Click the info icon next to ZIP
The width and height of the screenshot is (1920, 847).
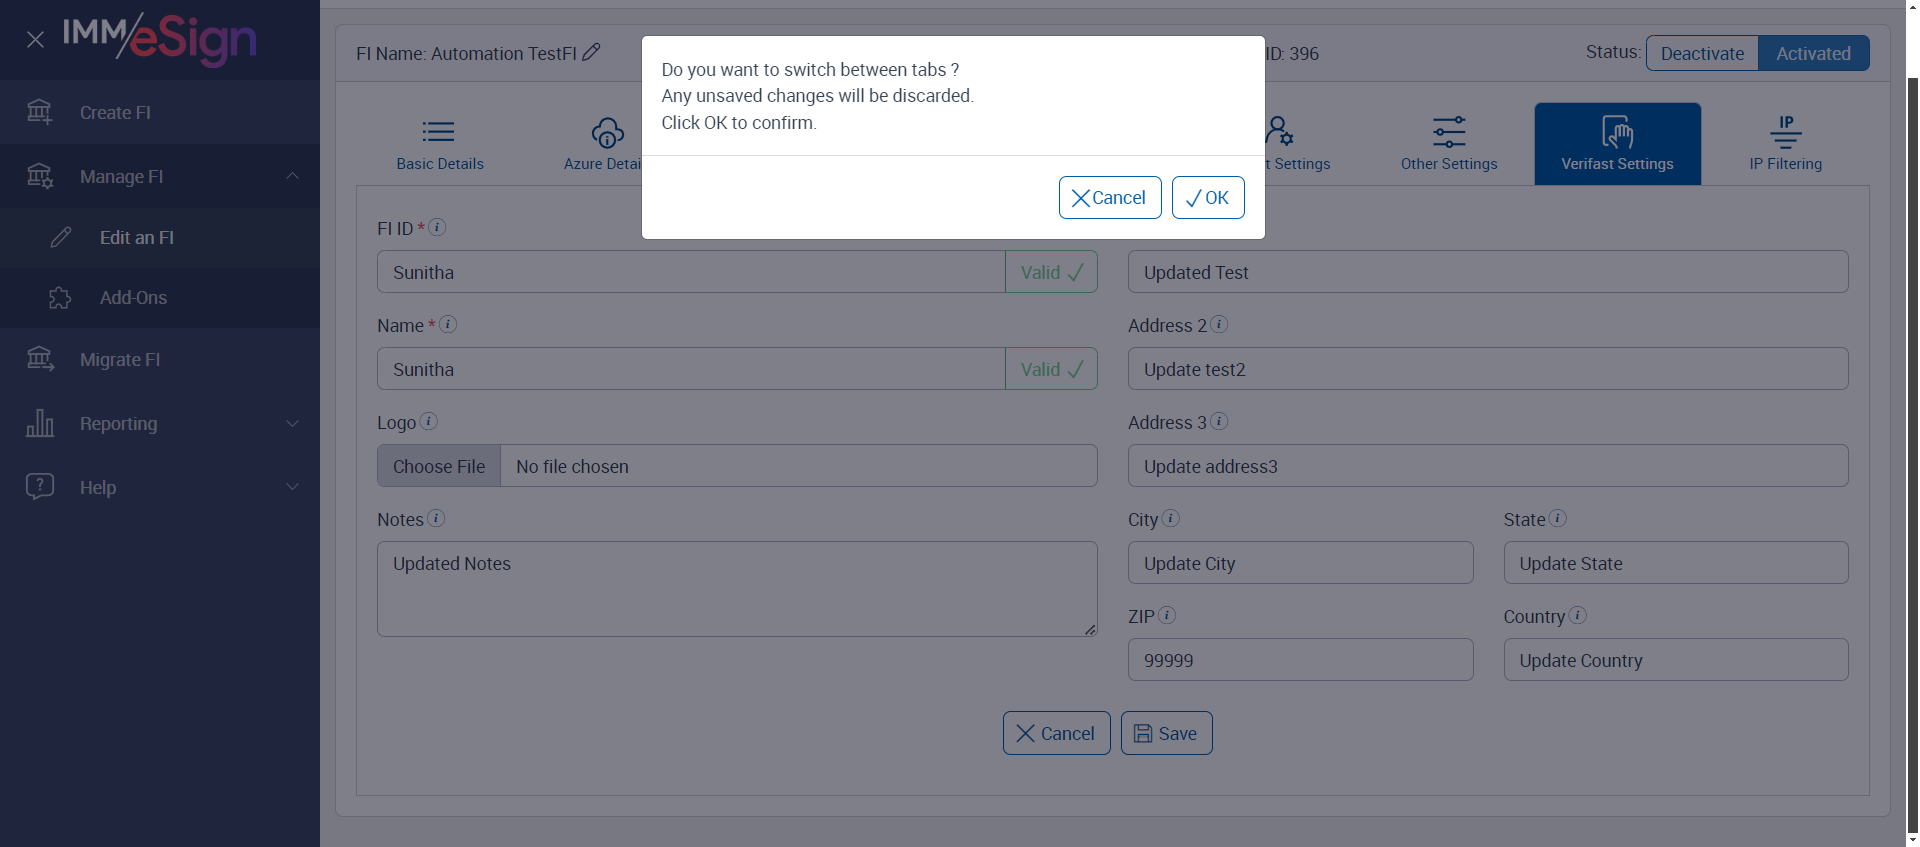click(1167, 615)
